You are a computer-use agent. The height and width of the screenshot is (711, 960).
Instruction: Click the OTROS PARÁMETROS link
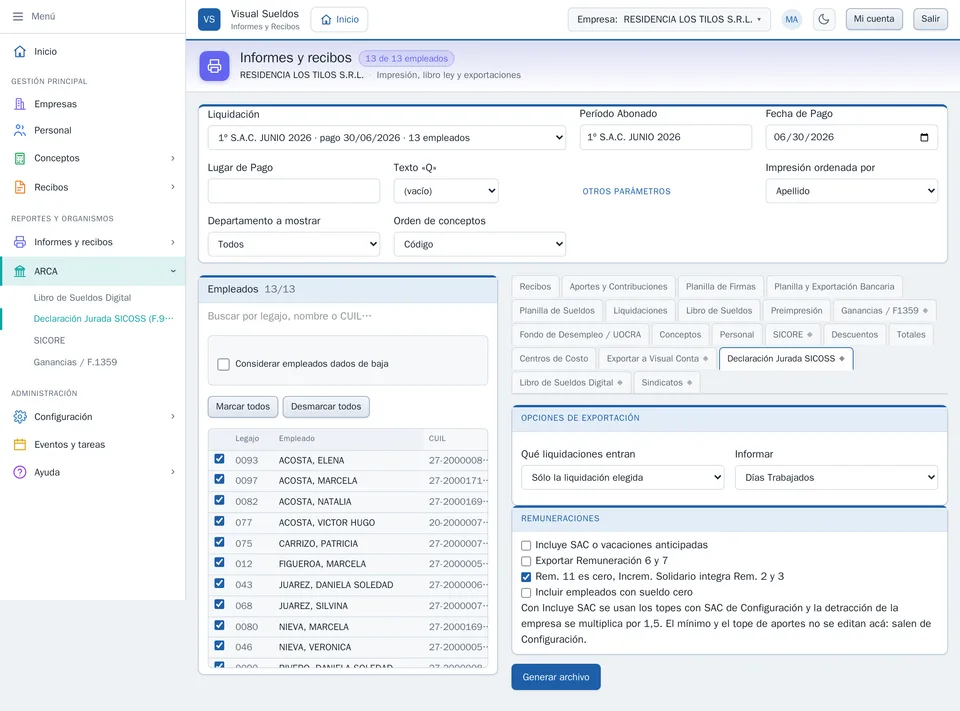626,192
